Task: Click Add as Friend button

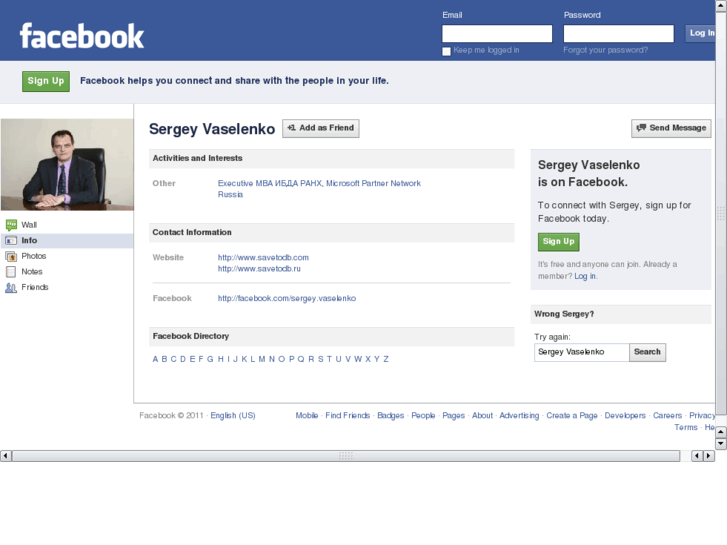Action: [x=321, y=128]
